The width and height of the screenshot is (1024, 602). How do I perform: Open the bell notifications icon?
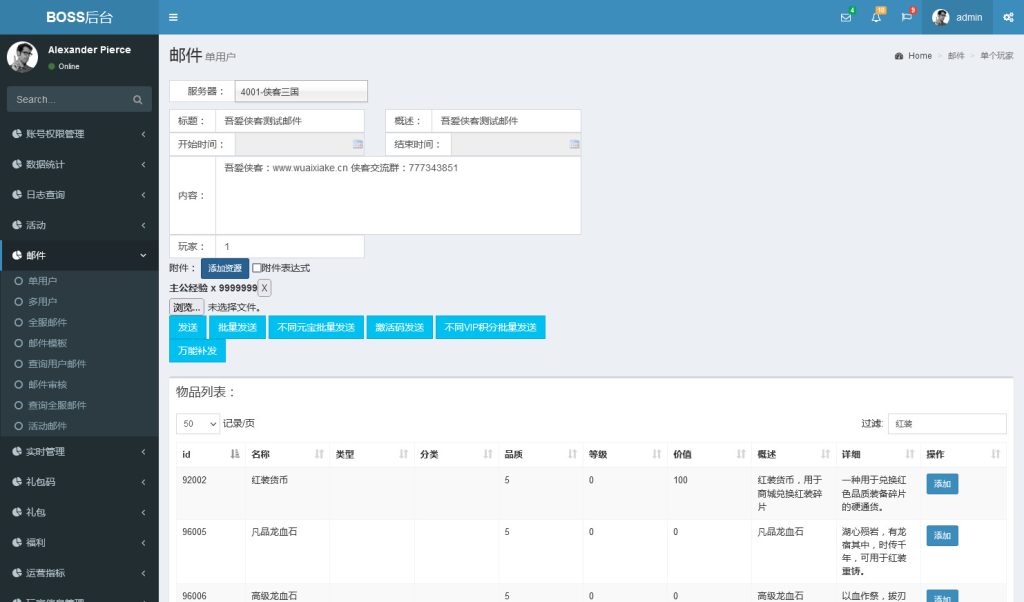pyautogui.click(x=877, y=17)
